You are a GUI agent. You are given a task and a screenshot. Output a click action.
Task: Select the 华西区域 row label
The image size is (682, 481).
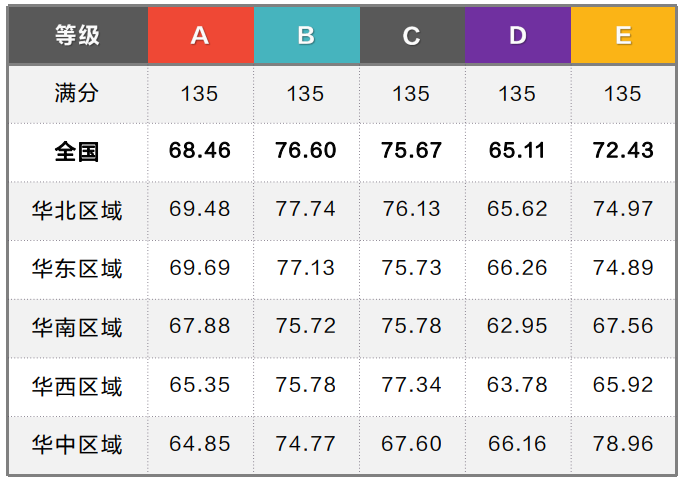[77, 385]
